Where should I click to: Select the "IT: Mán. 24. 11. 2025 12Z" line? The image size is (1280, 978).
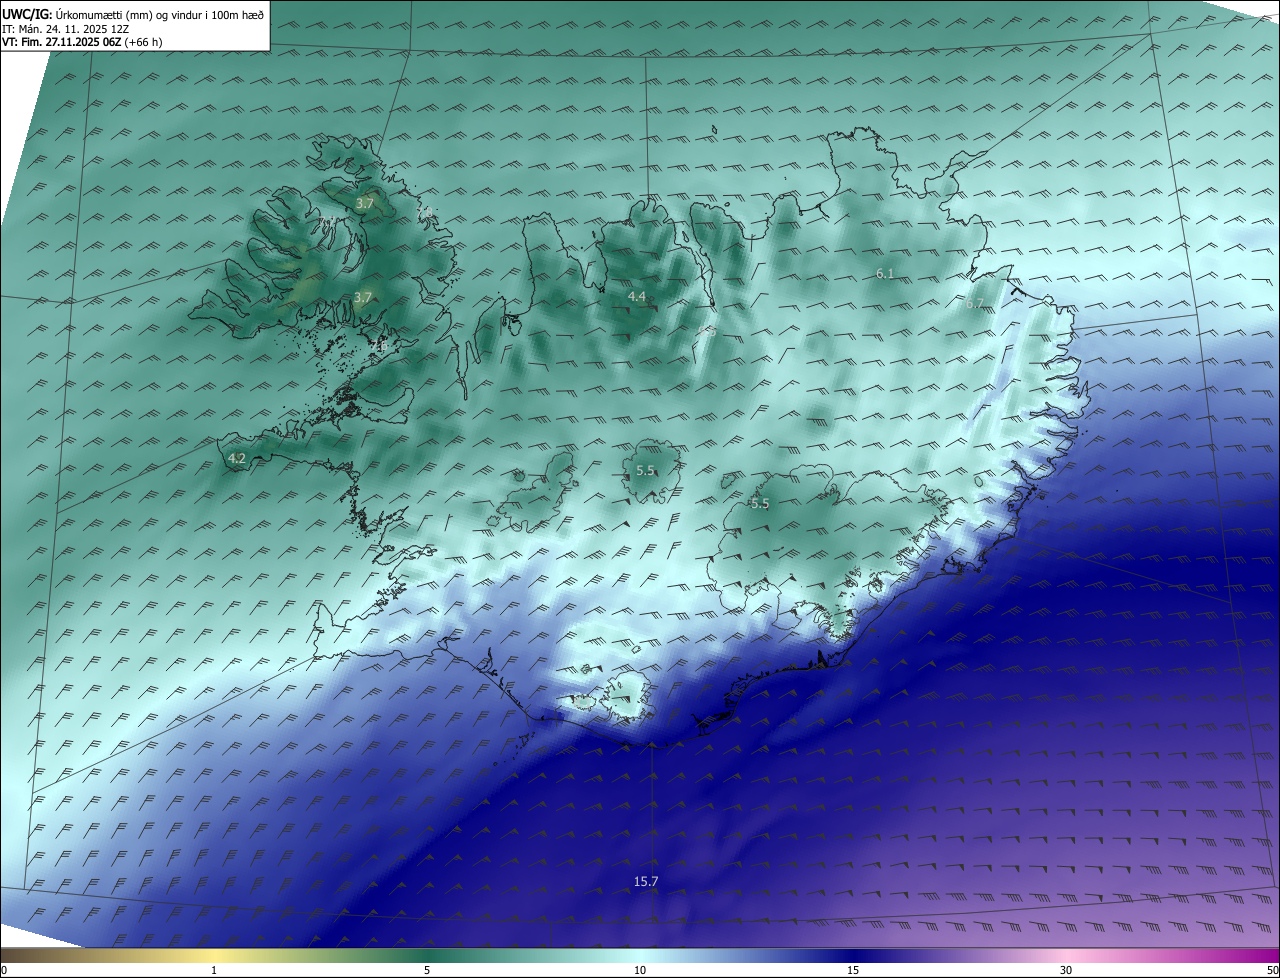tap(66, 29)
